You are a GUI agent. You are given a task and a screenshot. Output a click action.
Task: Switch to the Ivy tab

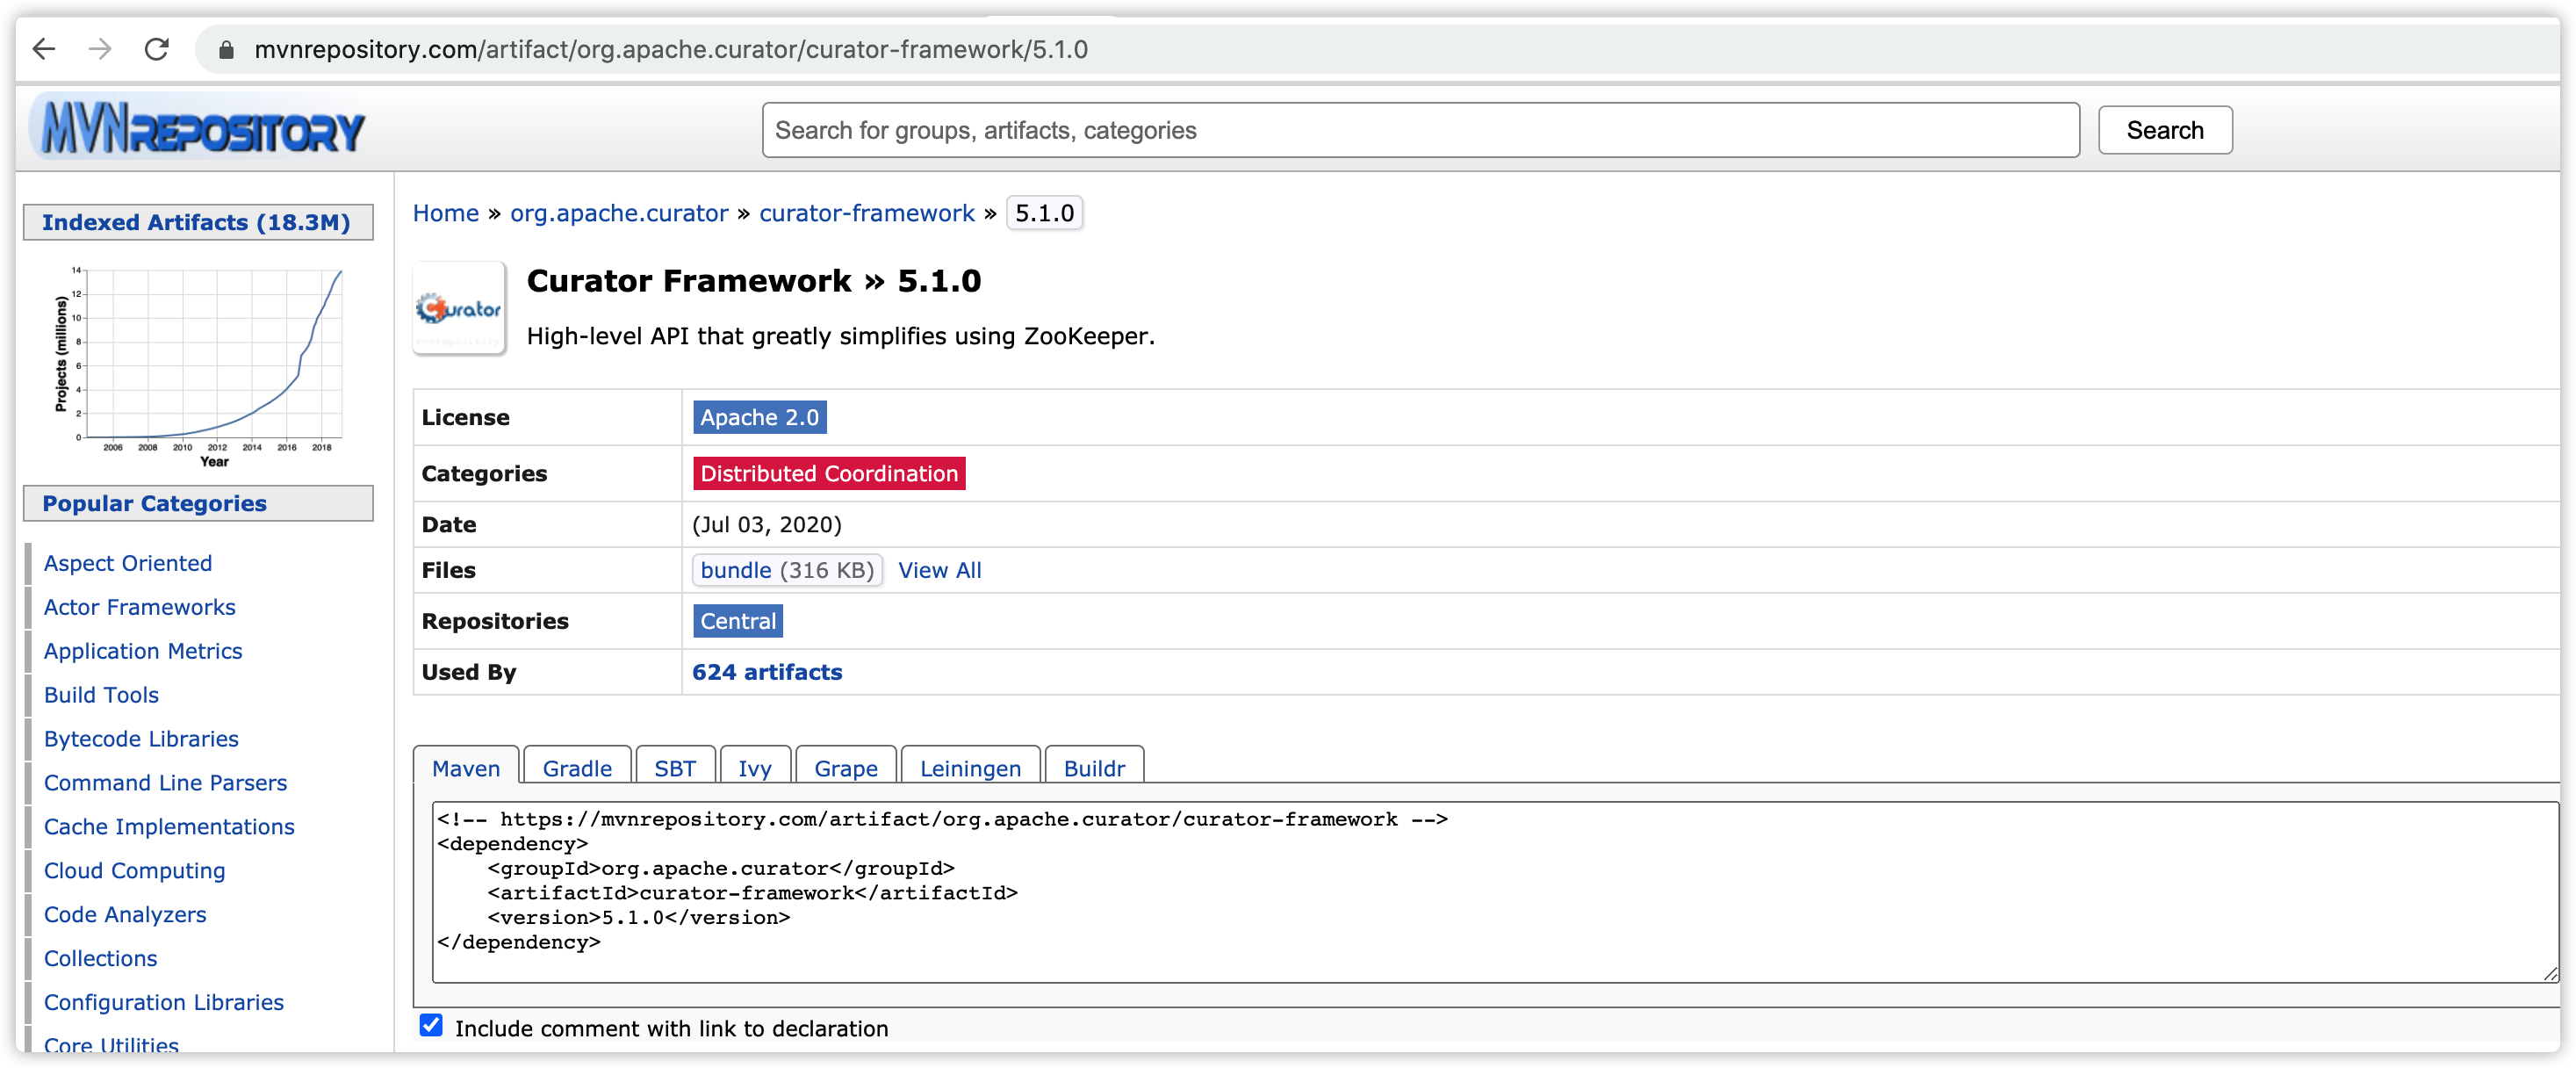pyautogui.click(x=755, y=768)
